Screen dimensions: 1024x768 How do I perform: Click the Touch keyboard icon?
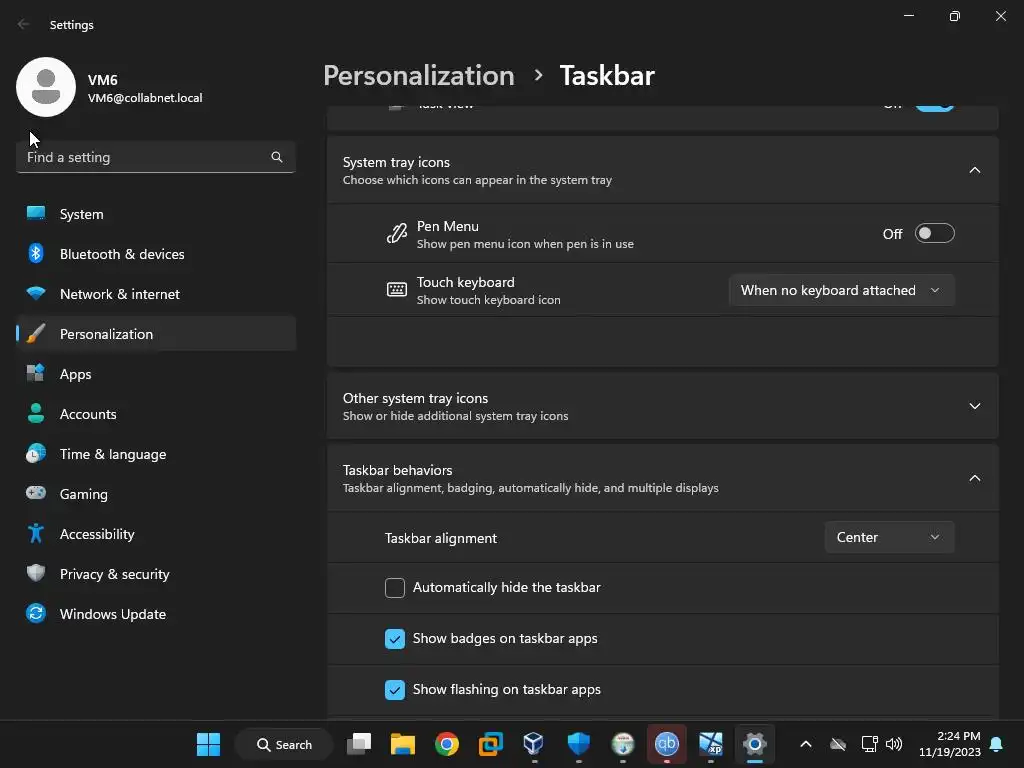click(x=396, y=289)
